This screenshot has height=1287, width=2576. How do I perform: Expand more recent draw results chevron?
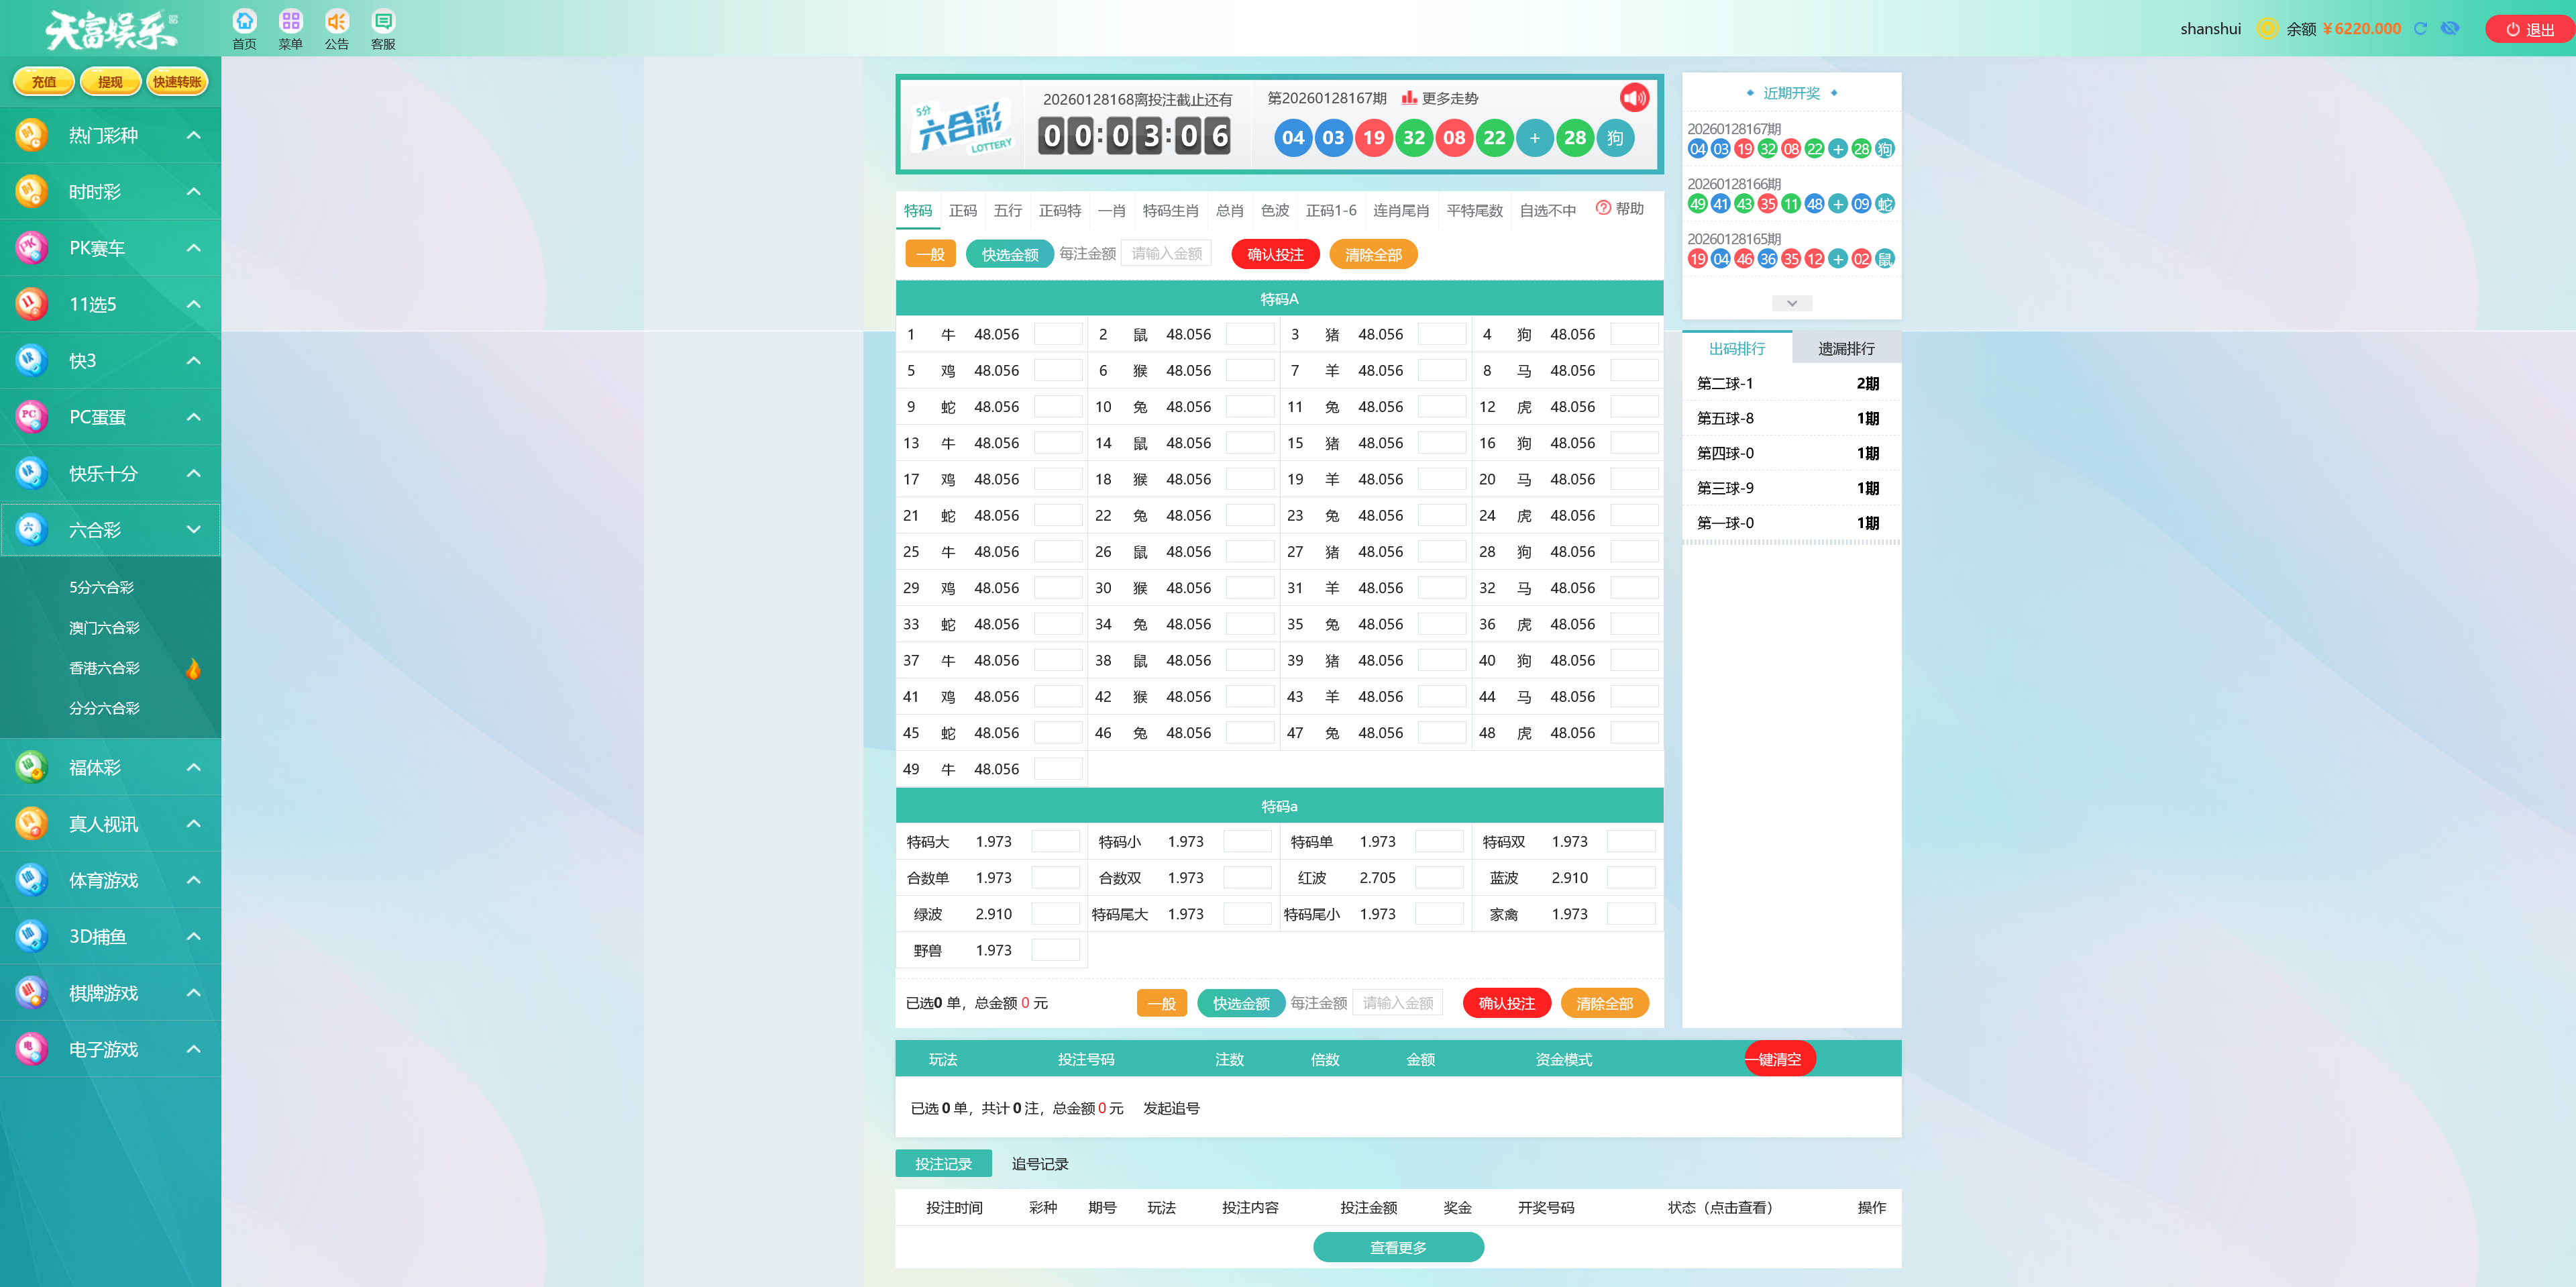[1791, 303]
